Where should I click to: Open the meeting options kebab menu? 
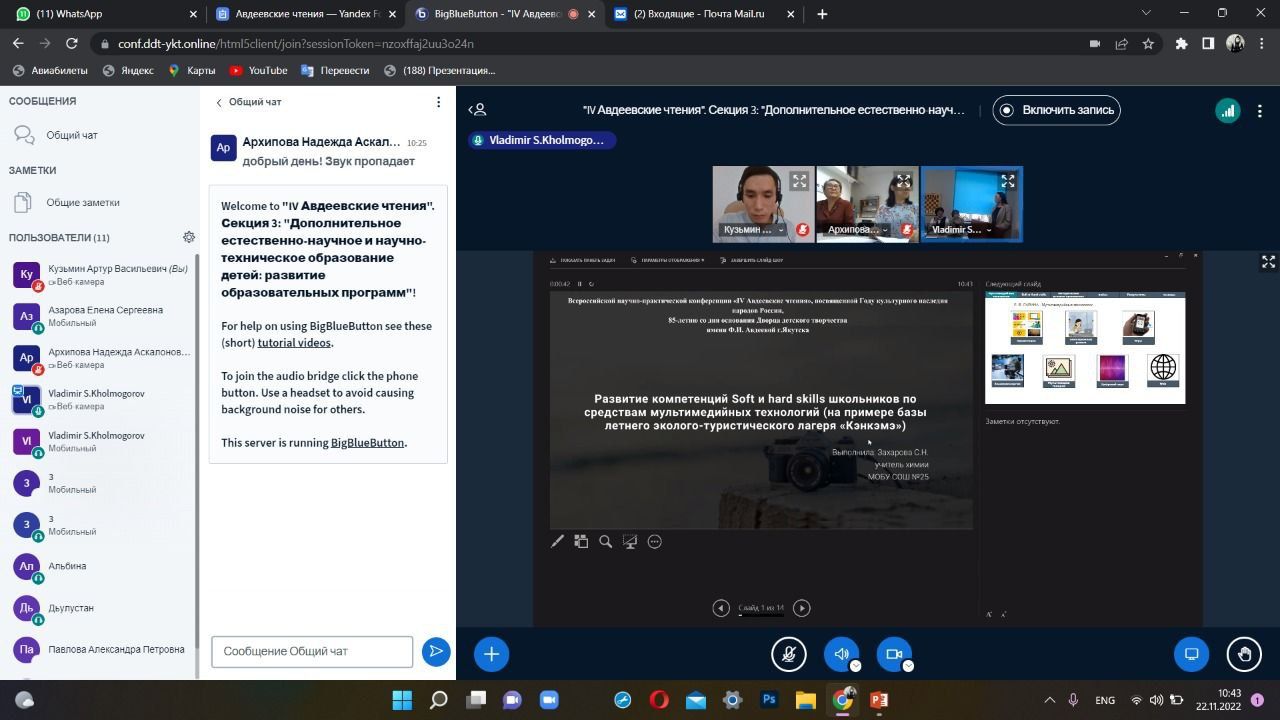click(1260, 111)
